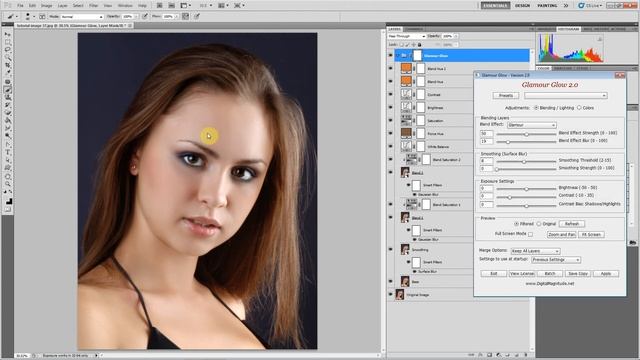Click the Force Hue brown fill thumbnail
Viewport: 640px width, 360px height.
(406, 133)
